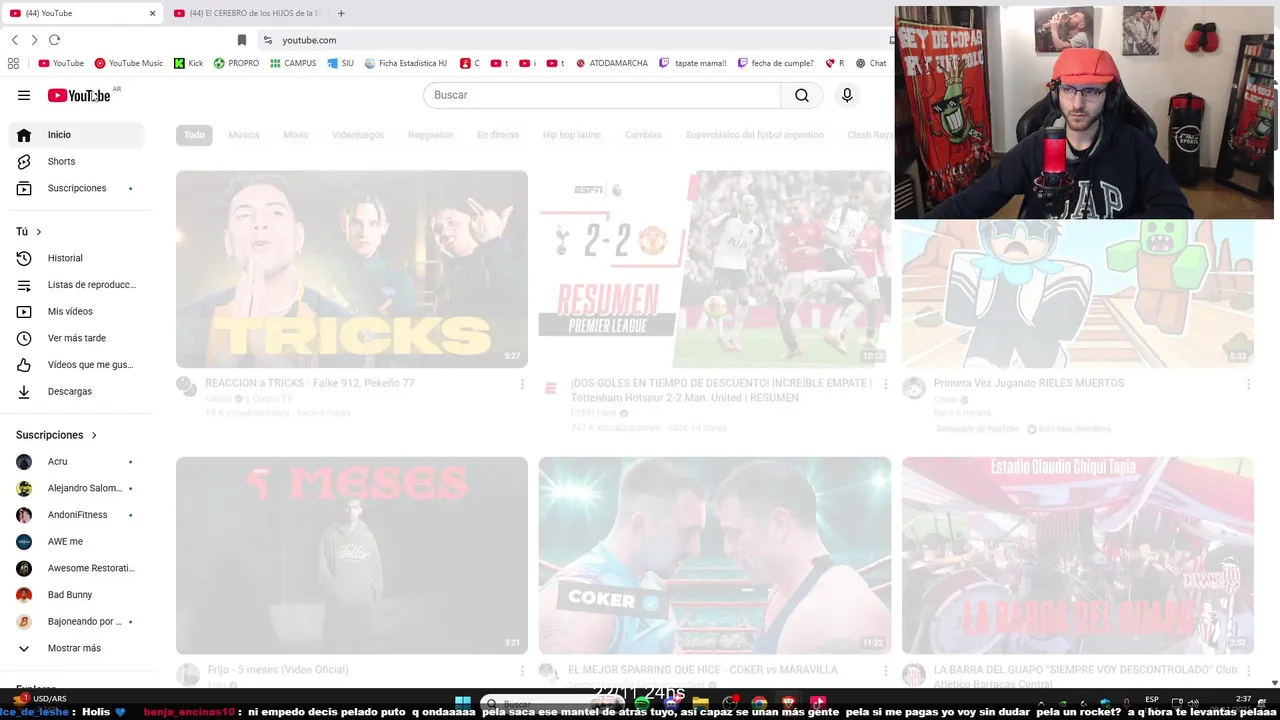Go back in browser history
Viewport: 1280px width, 720px height.
coord(14,40)
